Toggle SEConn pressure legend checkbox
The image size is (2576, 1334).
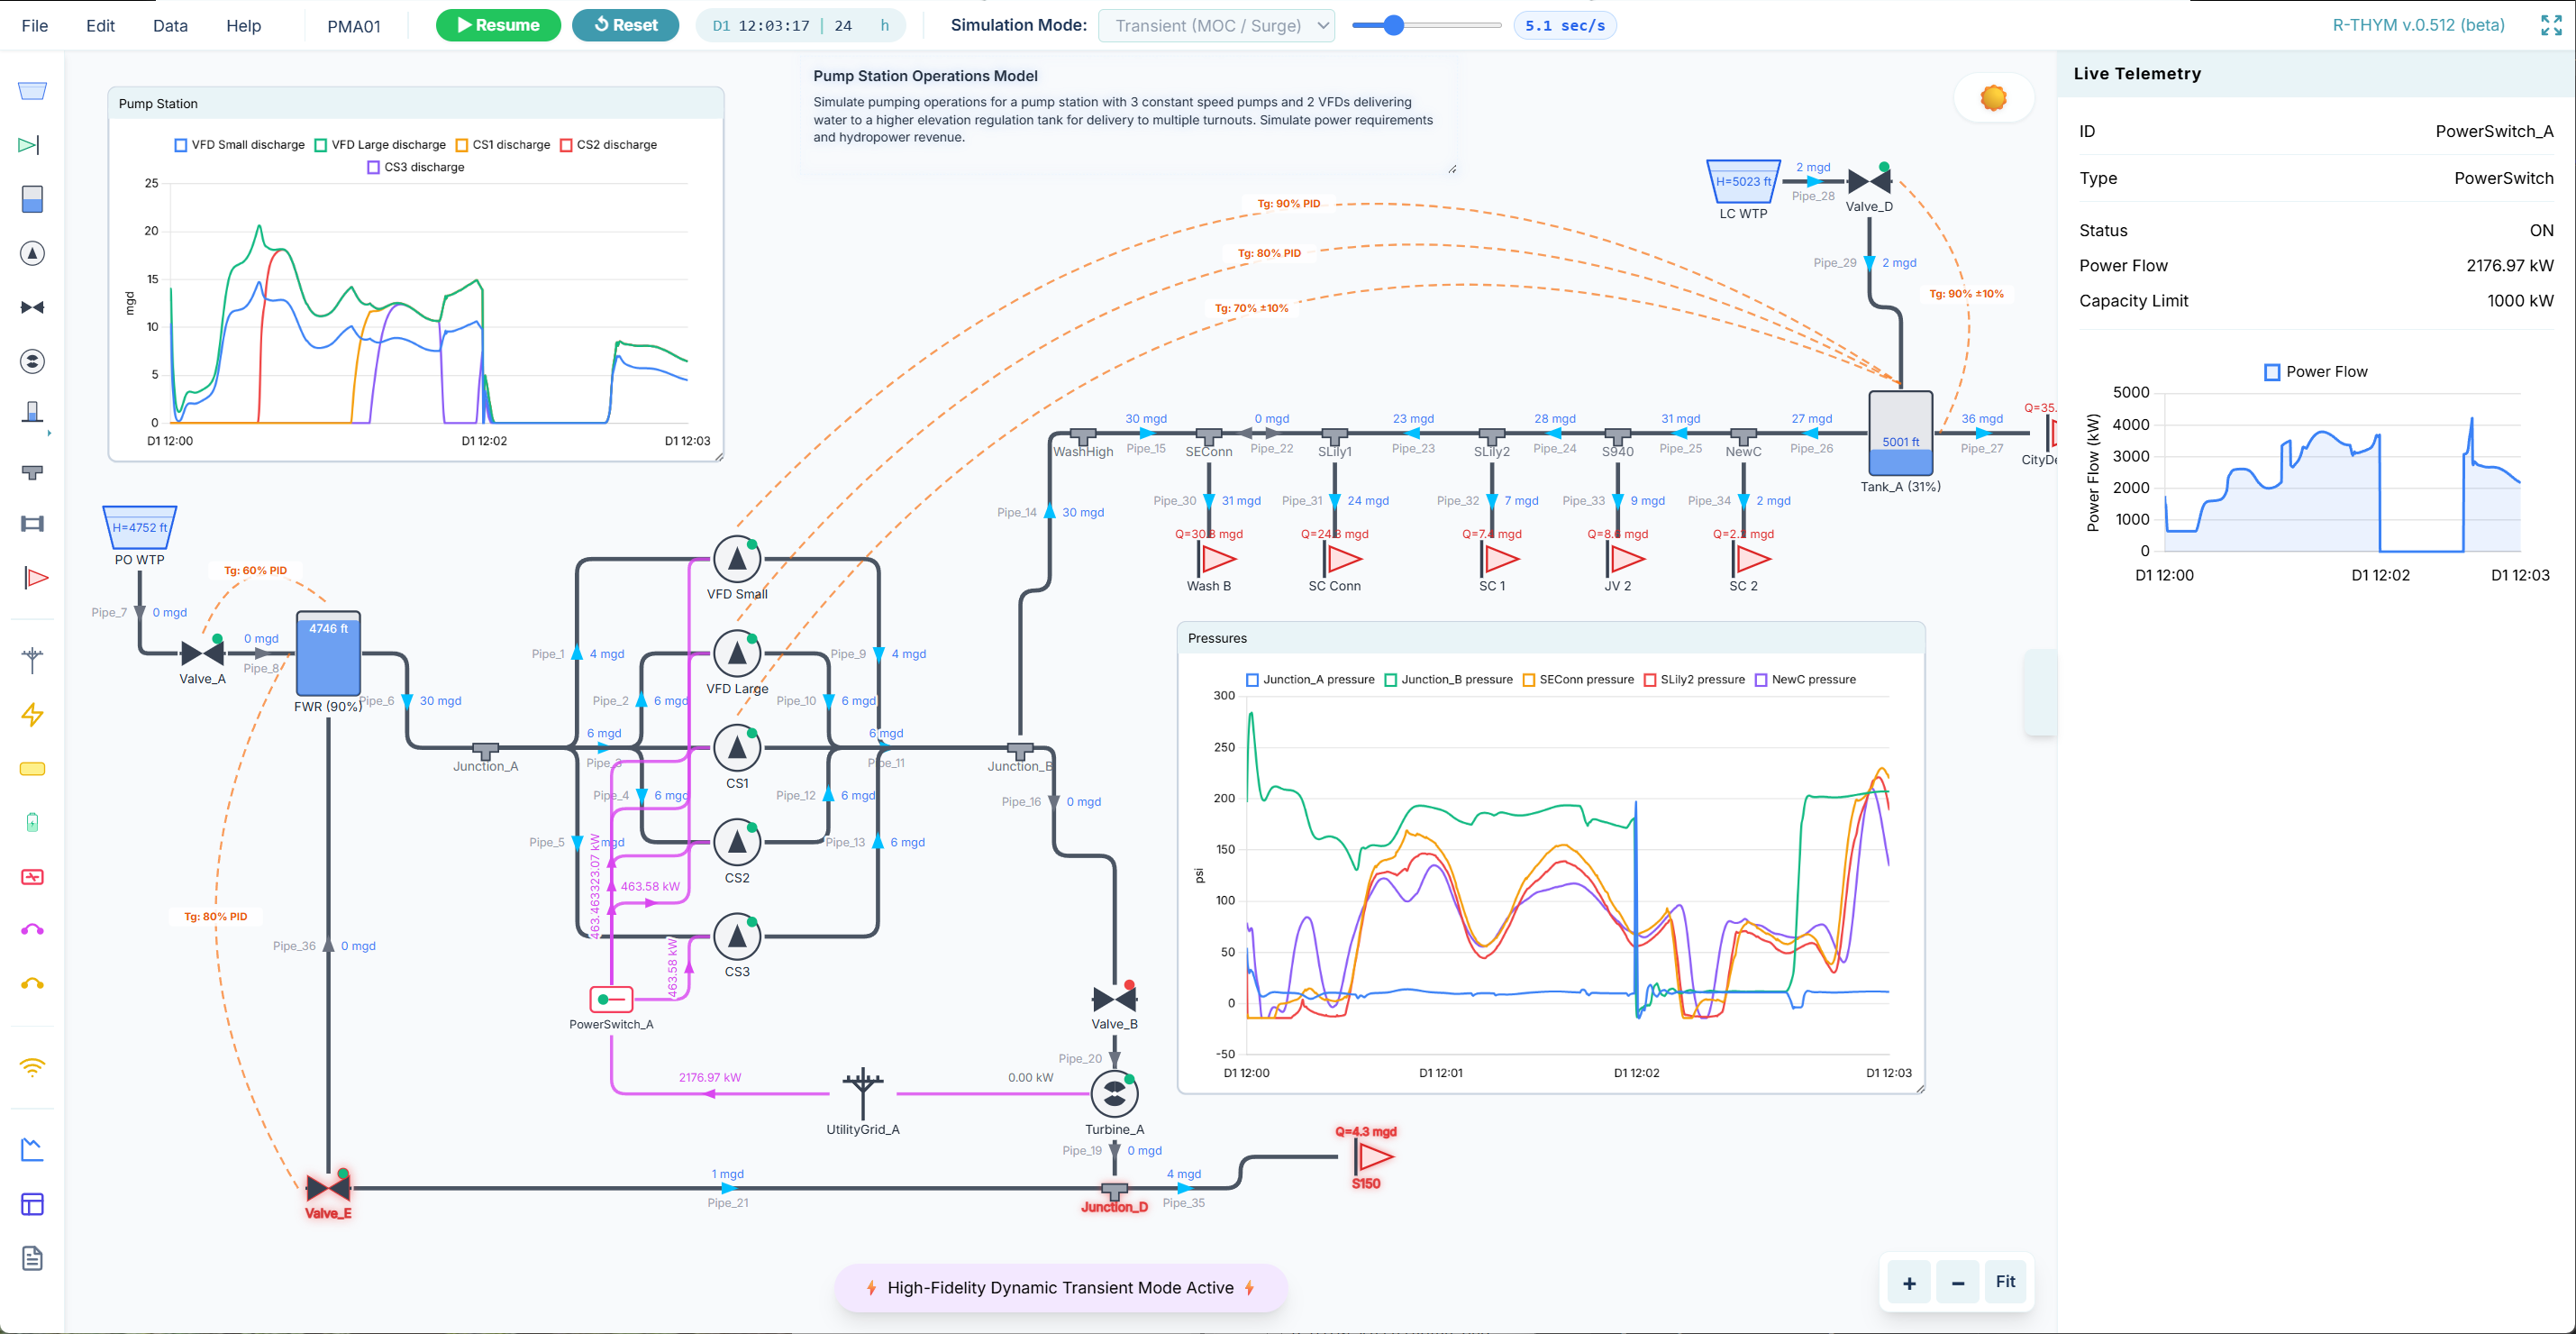(x=1528, y=680)
